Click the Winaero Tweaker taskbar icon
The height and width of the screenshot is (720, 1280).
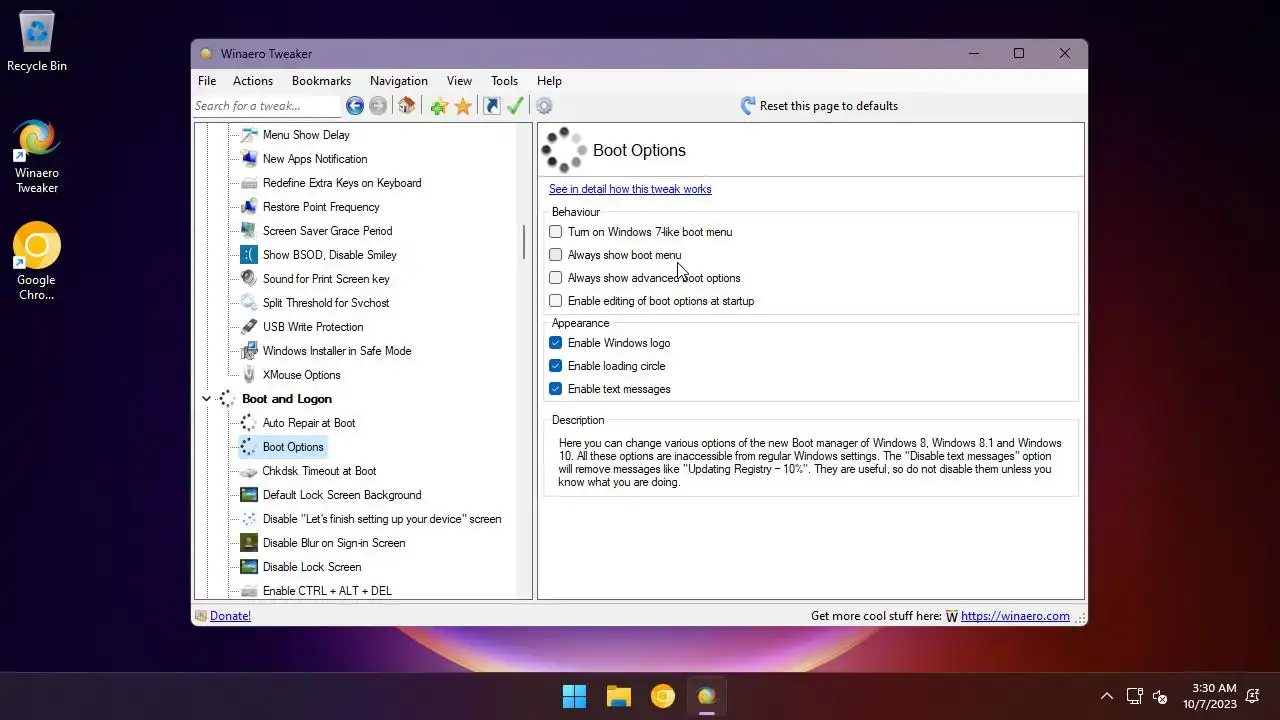point(707,696)
